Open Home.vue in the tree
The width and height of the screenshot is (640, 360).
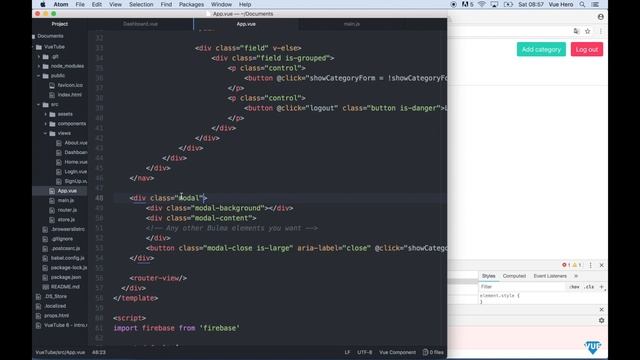(76, 162)
